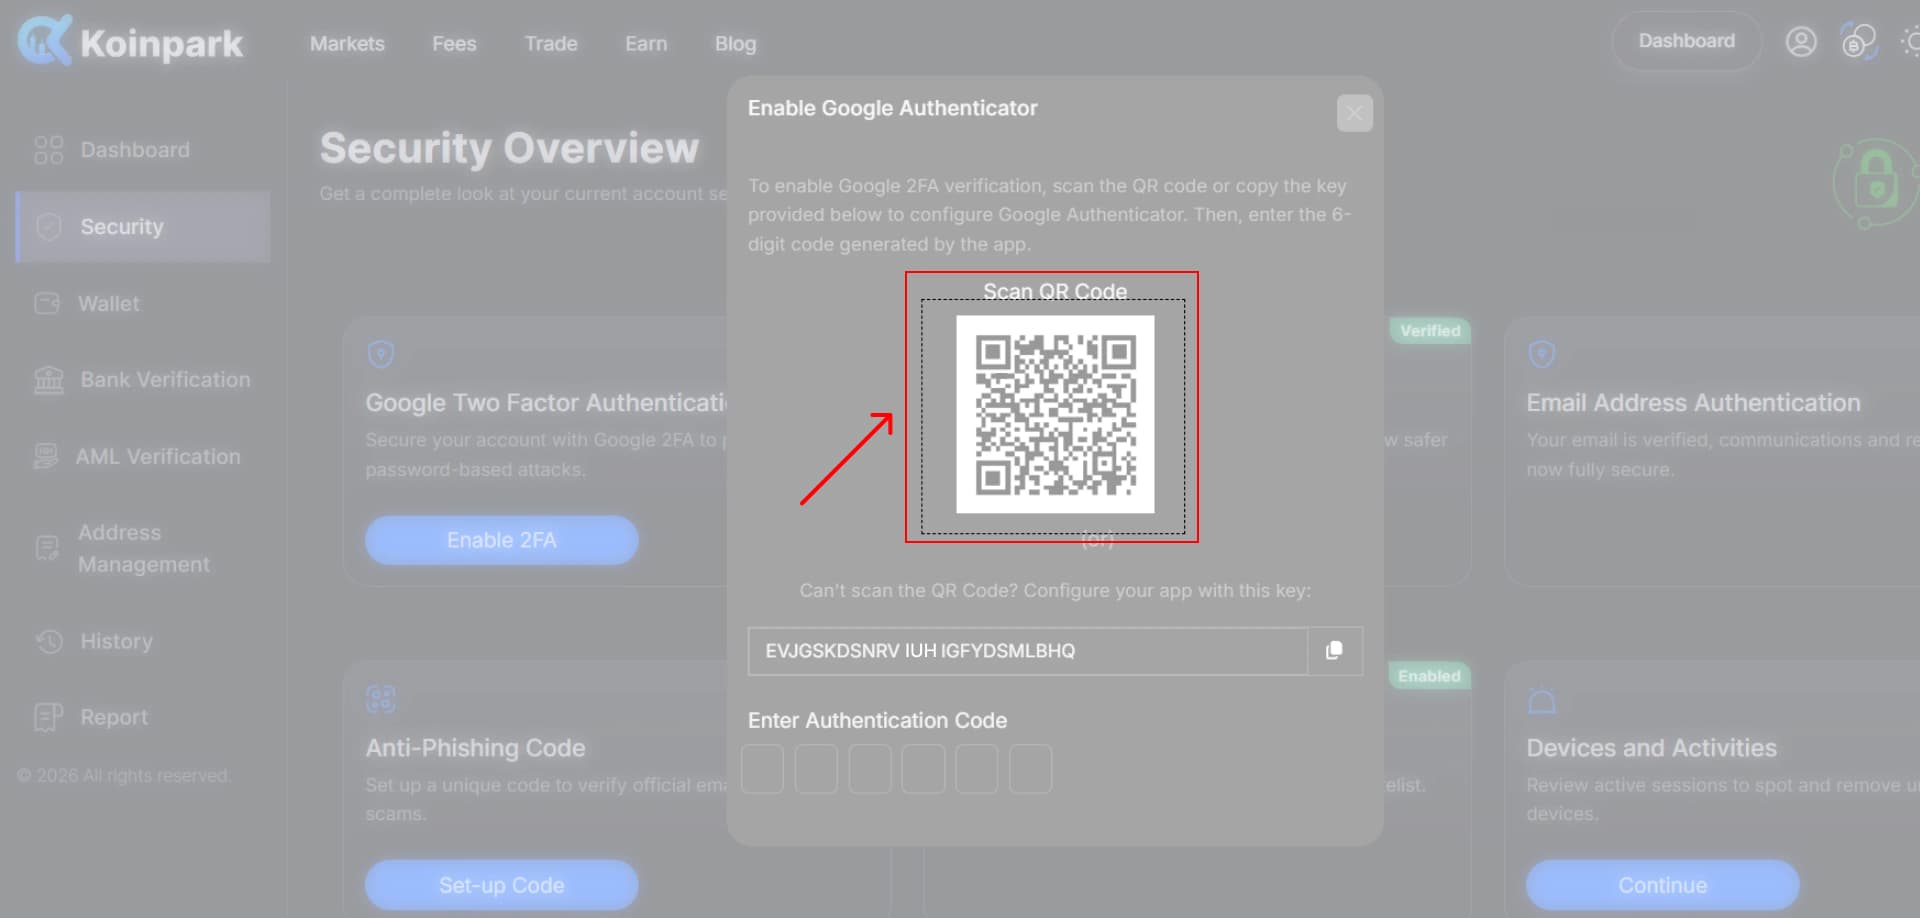Open the currency exchange icon in header
This screenshot has width=1920, height=918.
point(1859,42)
